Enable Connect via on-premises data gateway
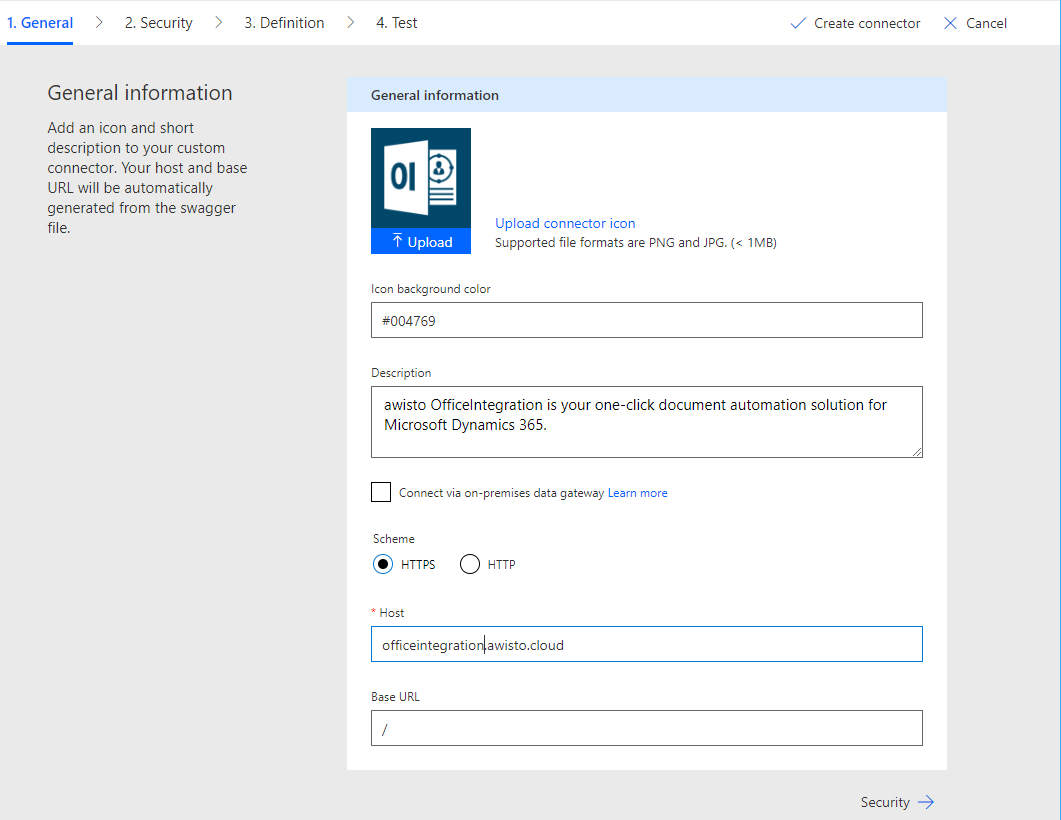This screenshot has height=820, width=1061. 381,492
